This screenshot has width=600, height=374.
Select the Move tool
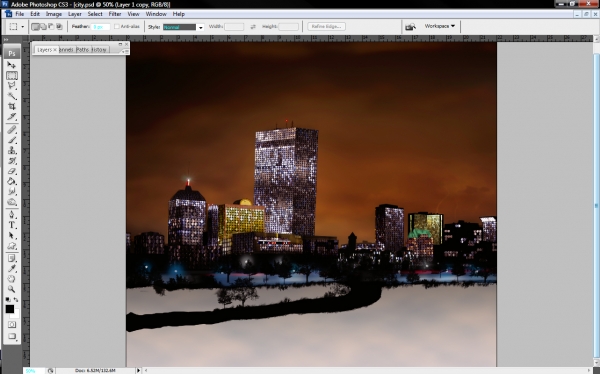coord(11,65)
